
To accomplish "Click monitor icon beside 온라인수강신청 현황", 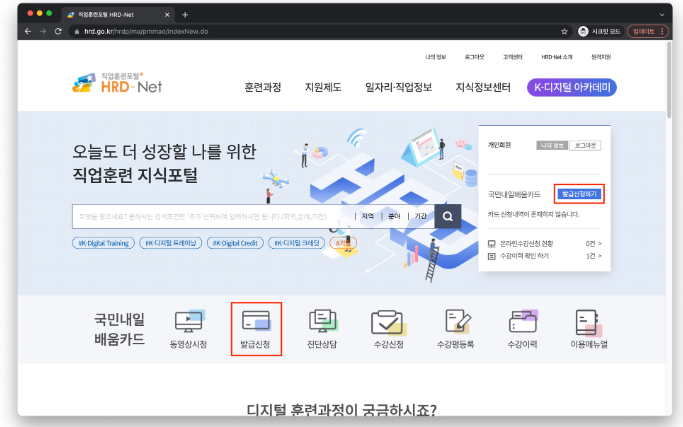I will click(x=492, y=244).
